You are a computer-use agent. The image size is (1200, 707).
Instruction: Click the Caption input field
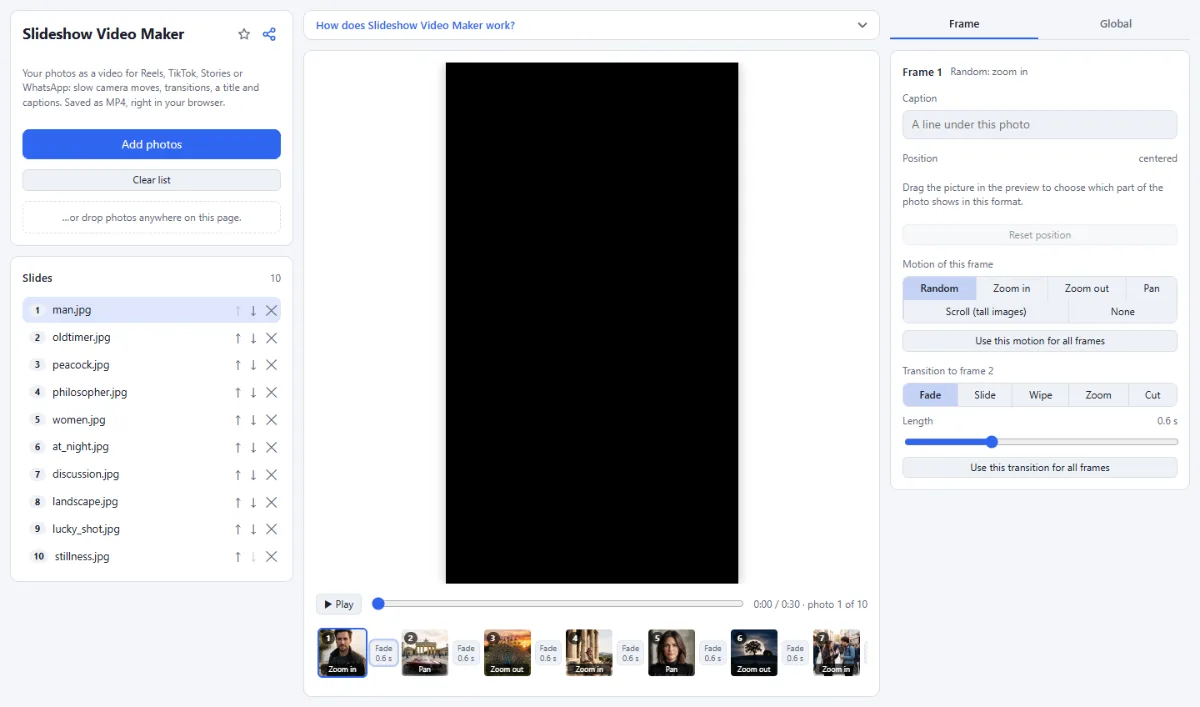[1040, 125]
